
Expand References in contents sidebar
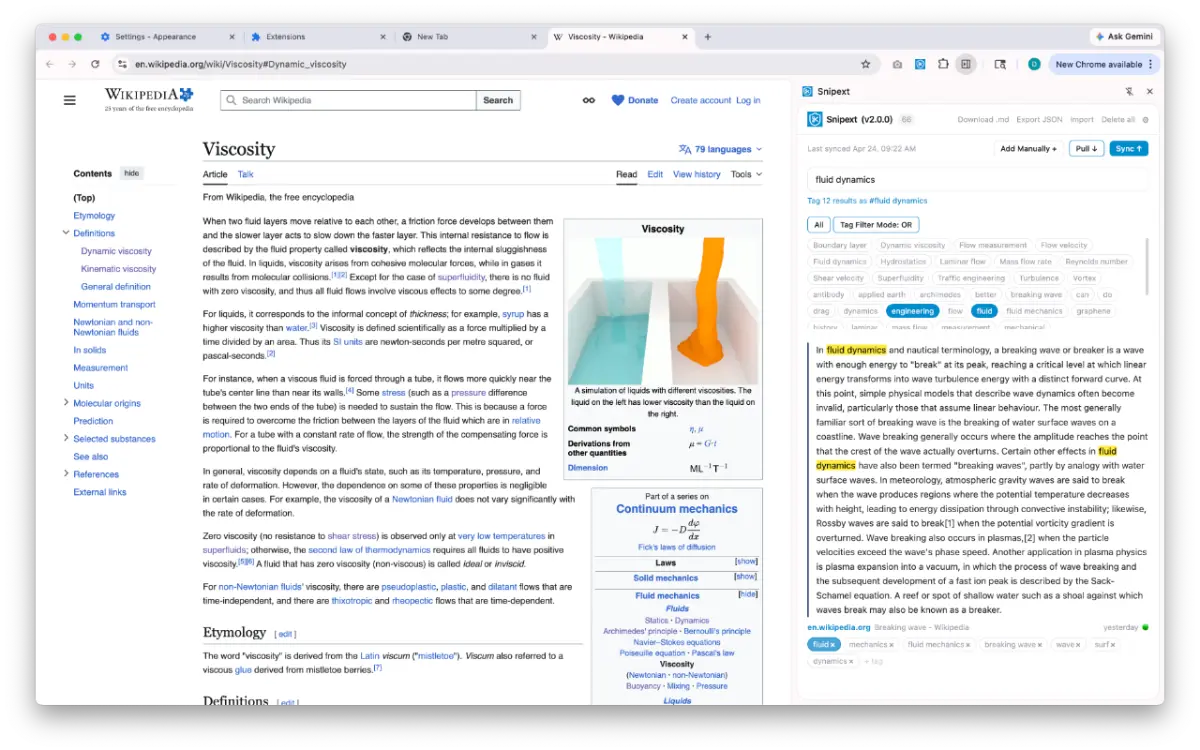(x=65, y=474)
